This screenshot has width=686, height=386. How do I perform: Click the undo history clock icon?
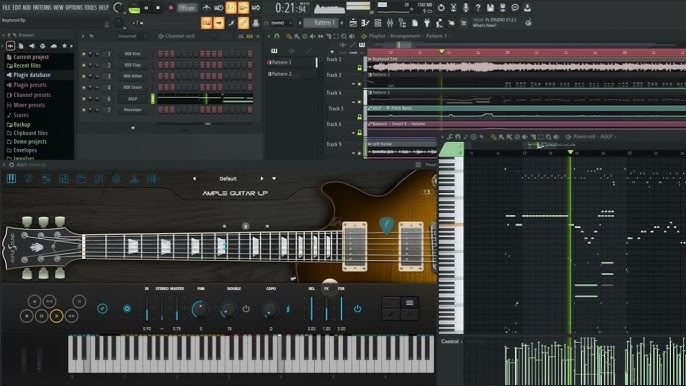click(441, 8)
